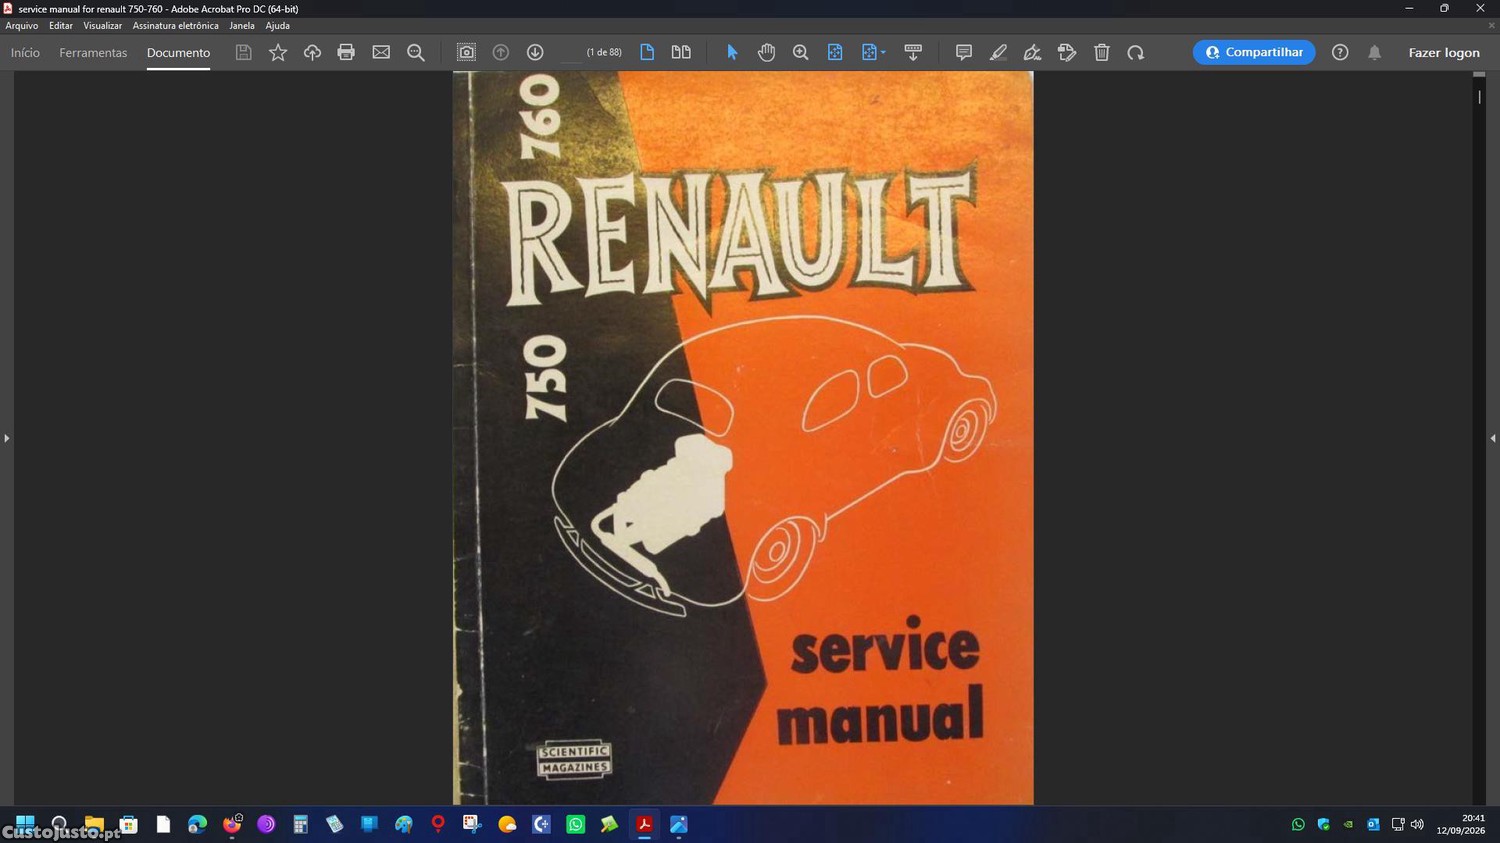Click Fazer logon link
Image resolution: width=1500 pixels, height=843 pixels.
pos(1444,53)
